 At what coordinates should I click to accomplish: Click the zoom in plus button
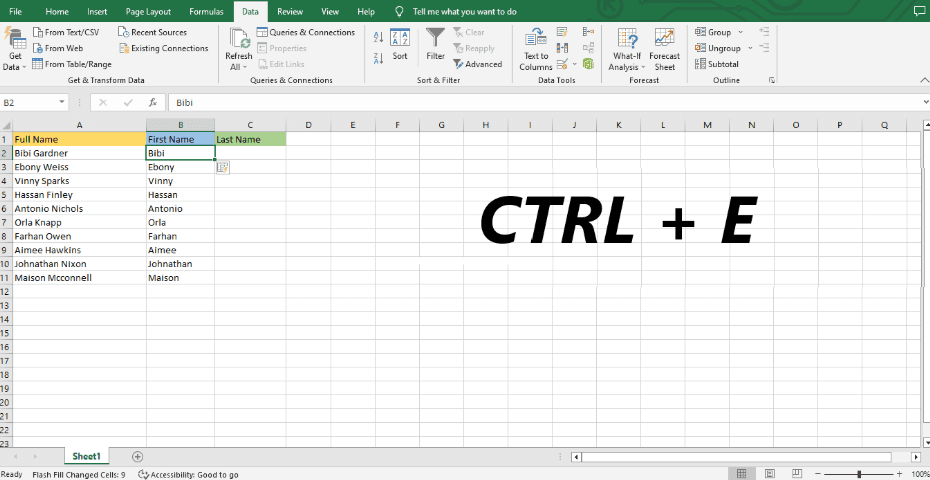pyautogui.click(x=899, y=473)
